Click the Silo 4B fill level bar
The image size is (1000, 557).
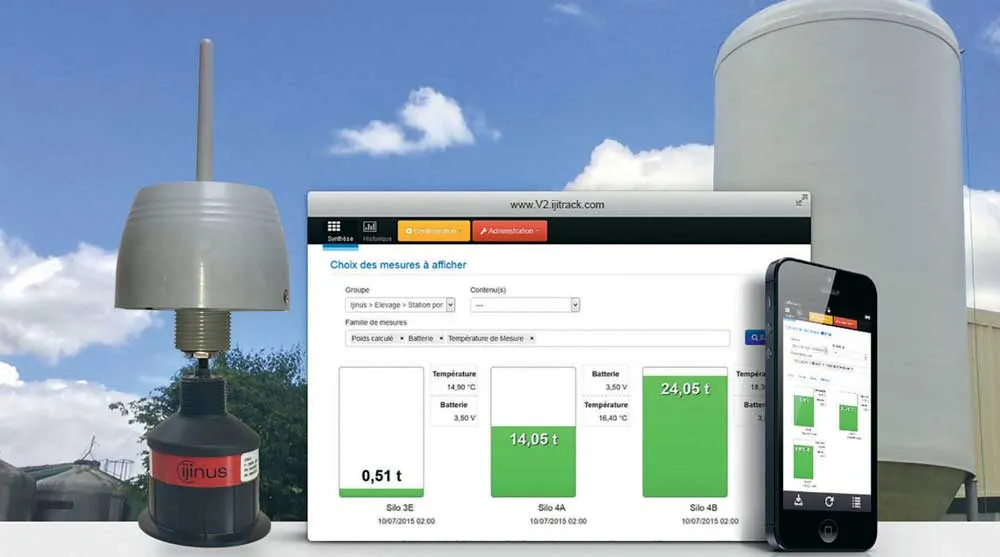(685, 432)
